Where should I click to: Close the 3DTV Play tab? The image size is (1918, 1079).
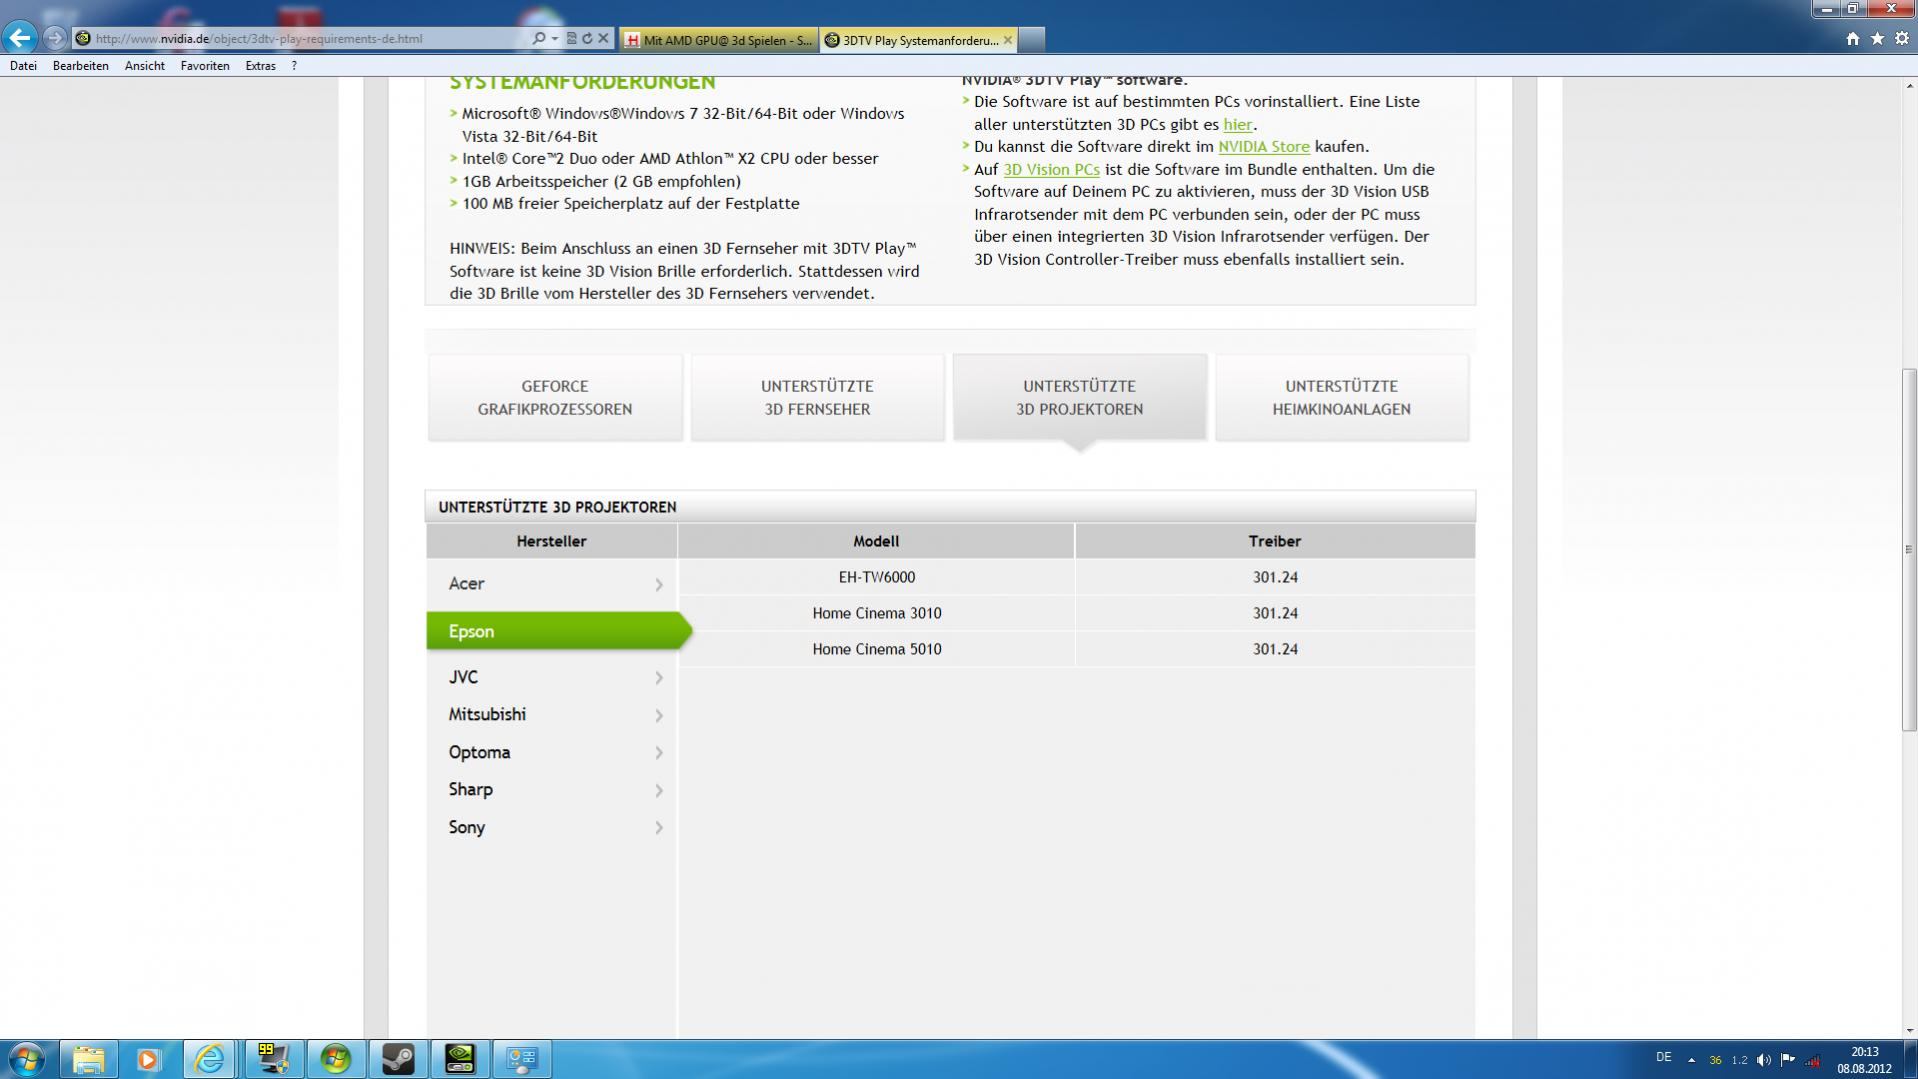point(1008,40)
